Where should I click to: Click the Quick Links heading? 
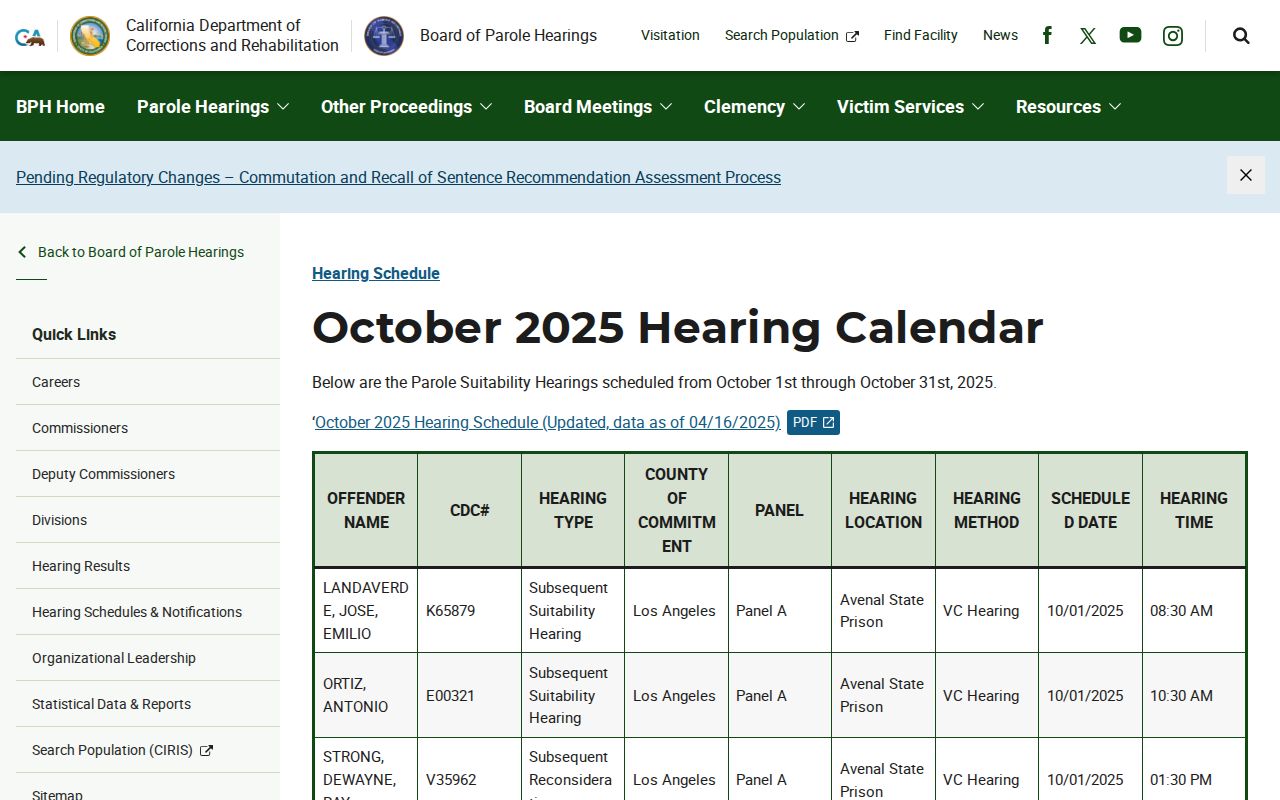[x=74, y=334]
